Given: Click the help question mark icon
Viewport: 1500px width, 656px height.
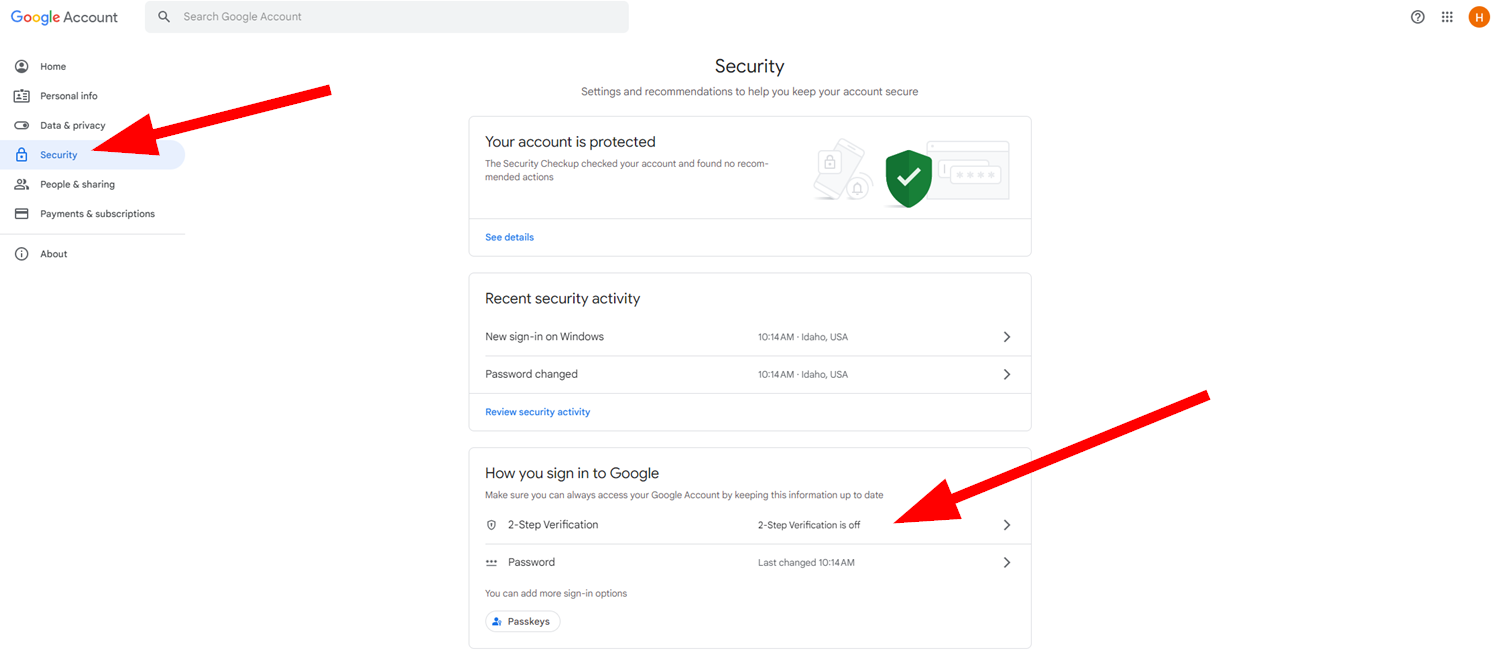Looking at the screenshot, I should (1417, 17).
